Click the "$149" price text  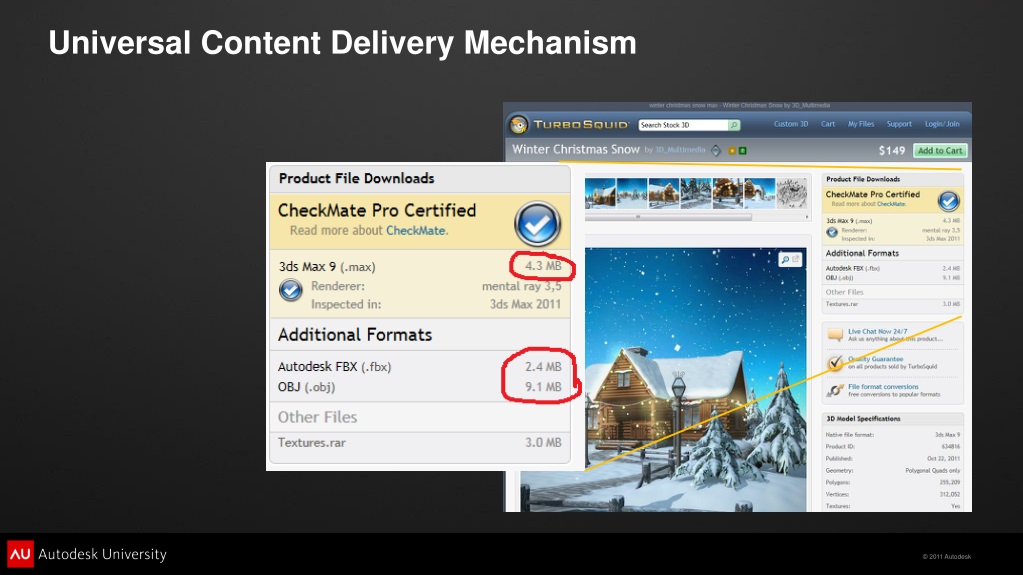point(891,151)
